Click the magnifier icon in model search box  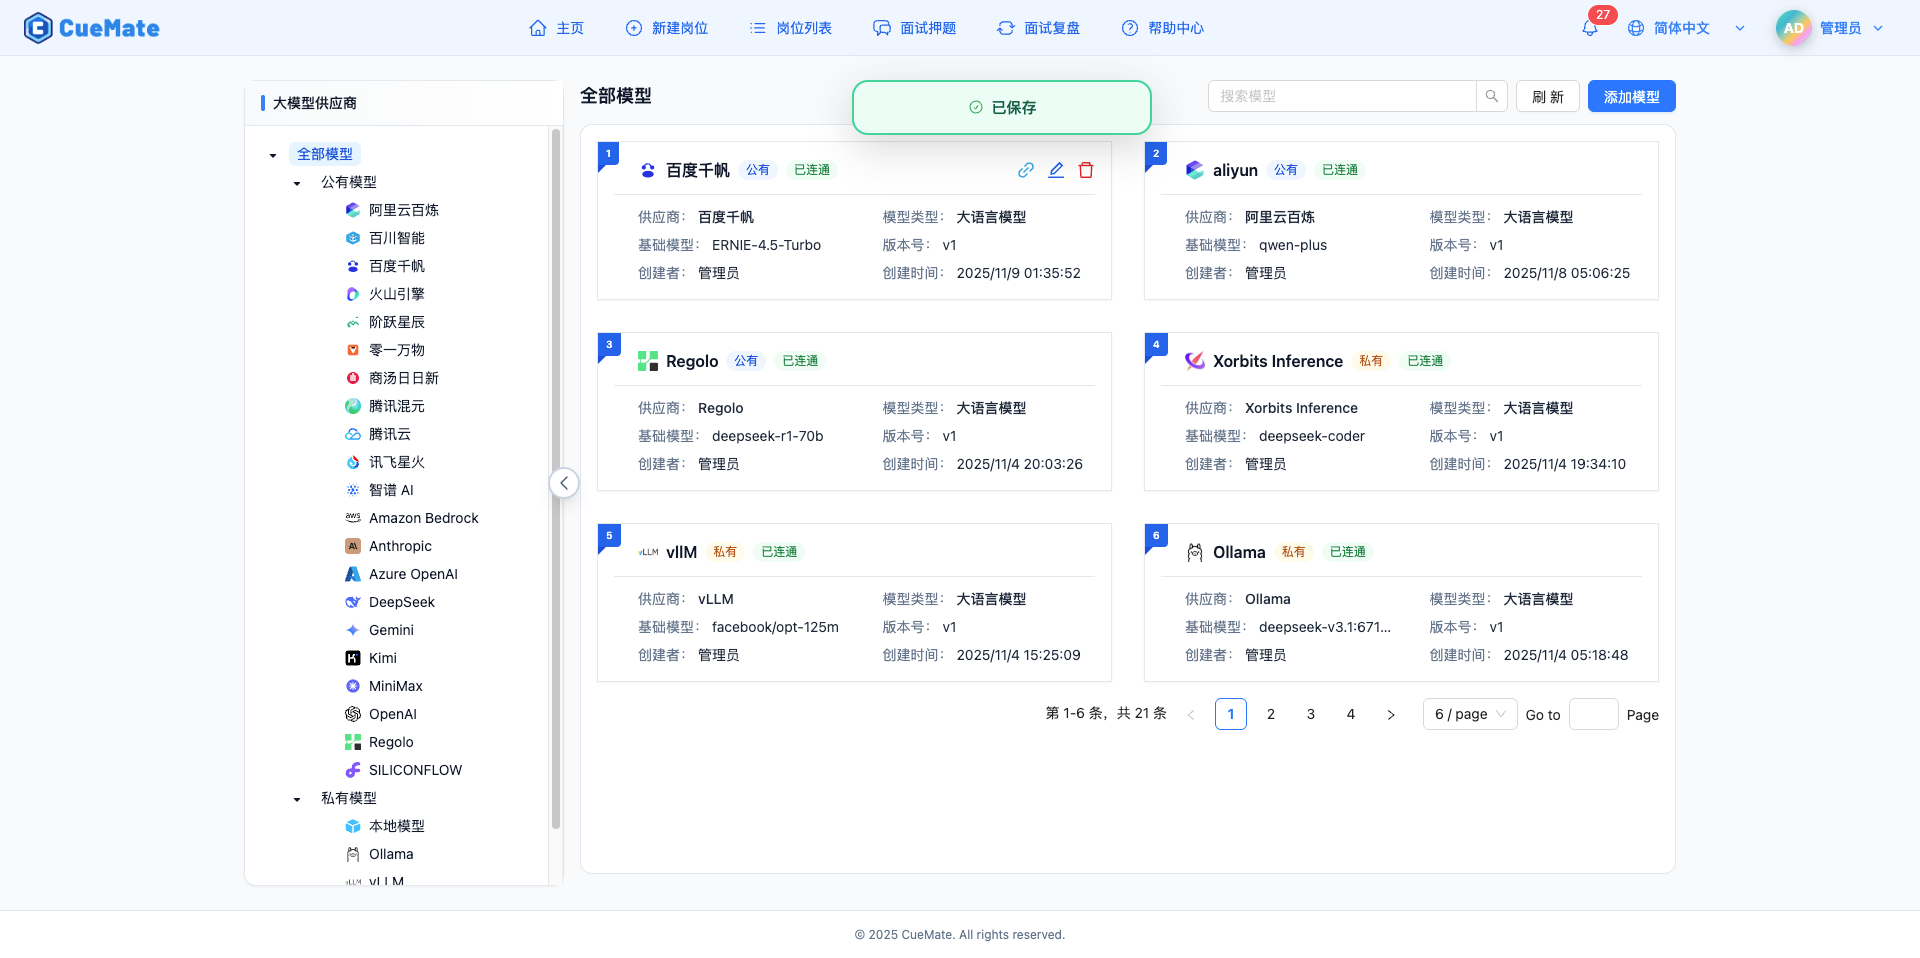tap(1491, 96)
